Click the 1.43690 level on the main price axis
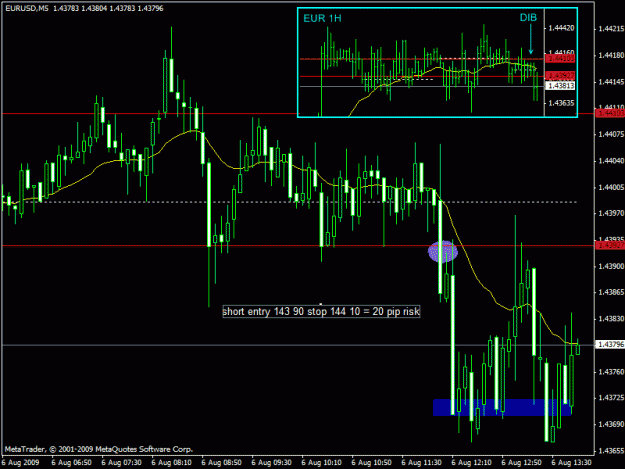The height and width of the screenshot is (469, 625). click(x=611, y=424)
